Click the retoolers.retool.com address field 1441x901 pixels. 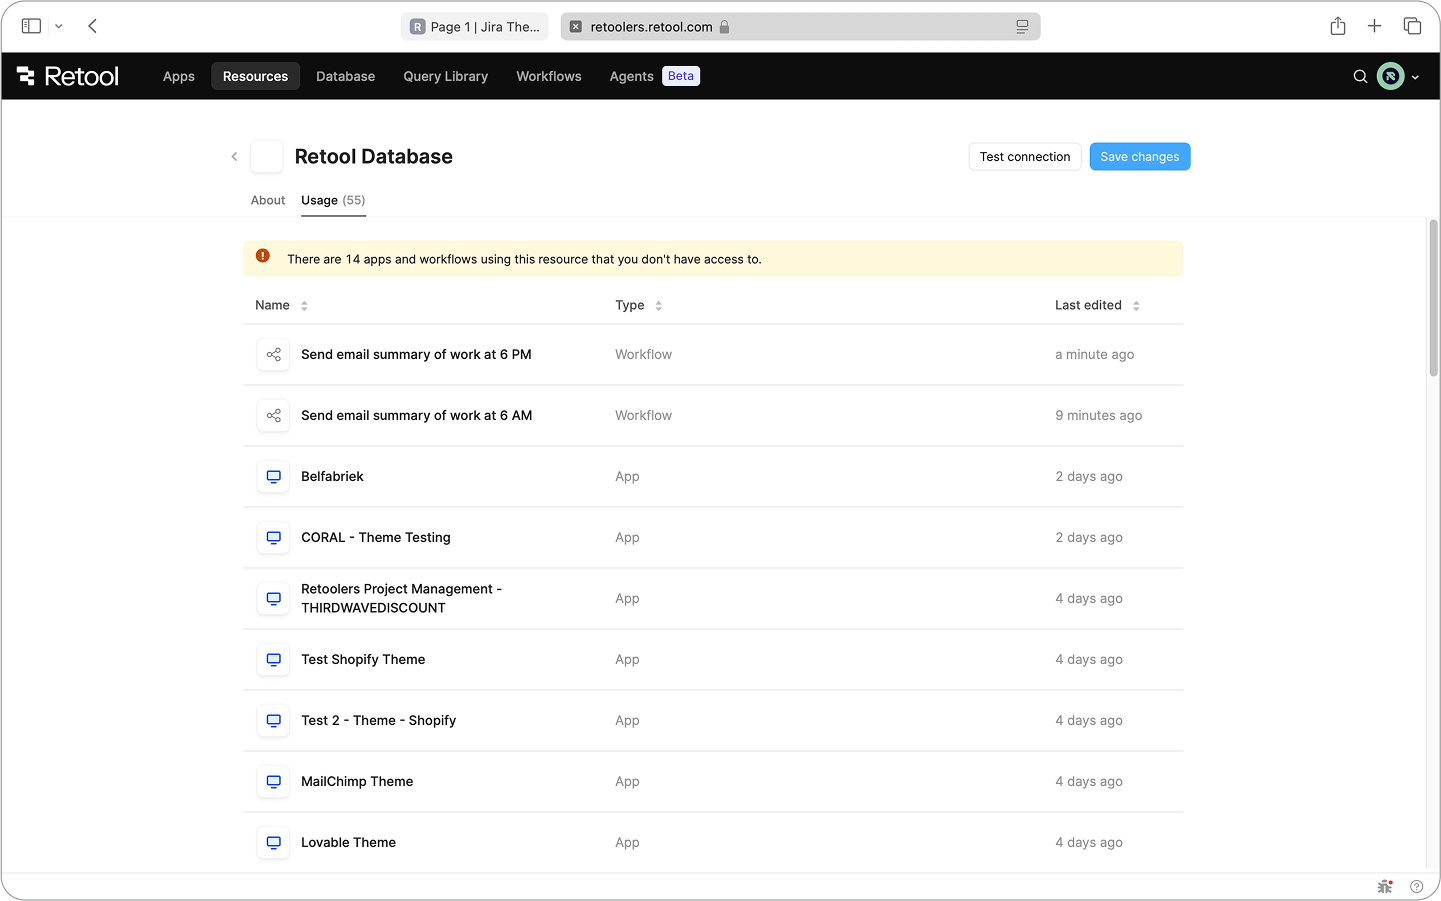click(800, 27)
